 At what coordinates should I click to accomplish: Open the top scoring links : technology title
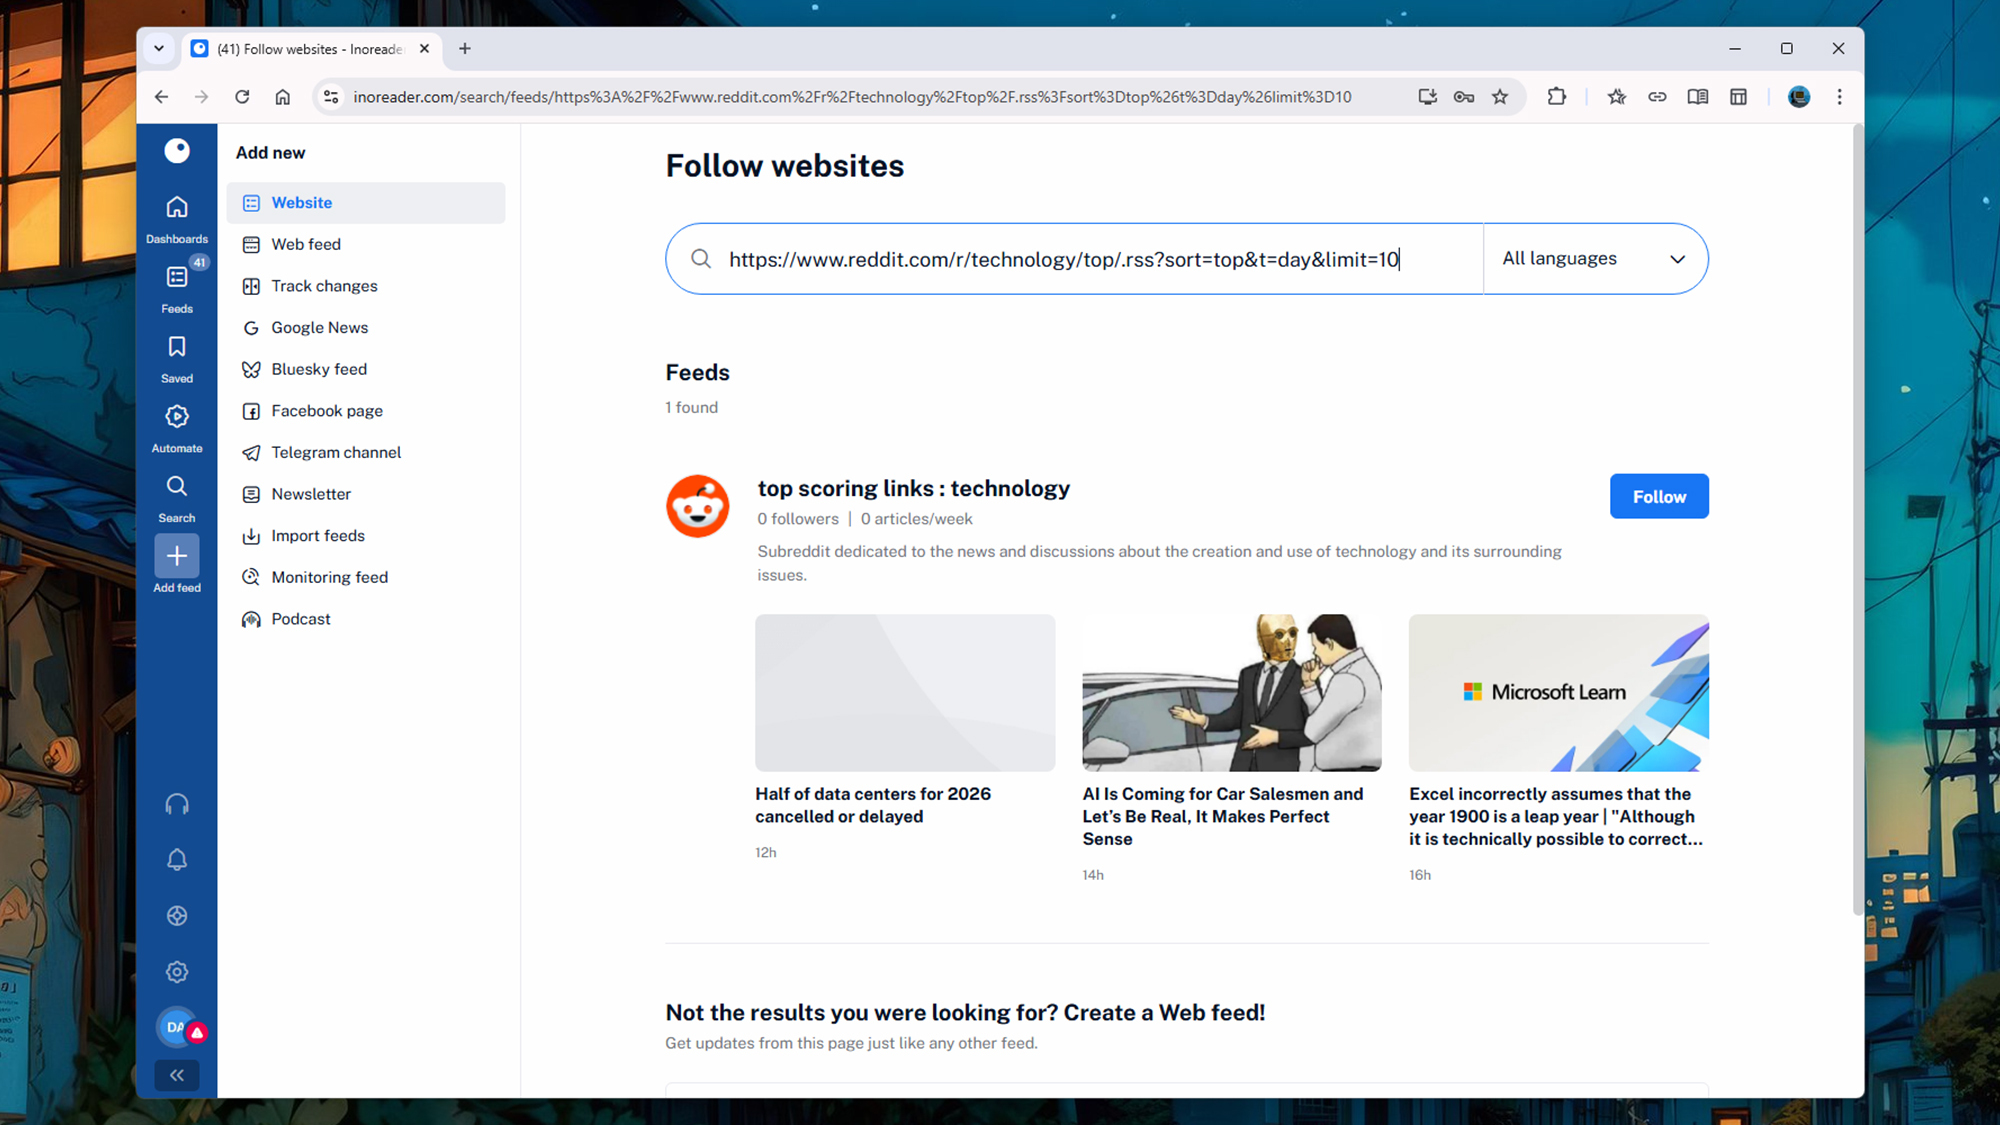pos(913,489)
